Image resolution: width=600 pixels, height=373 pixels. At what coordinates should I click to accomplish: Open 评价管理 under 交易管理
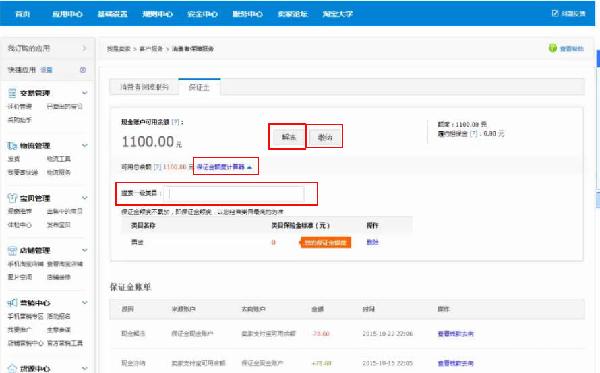coord(20,106)
